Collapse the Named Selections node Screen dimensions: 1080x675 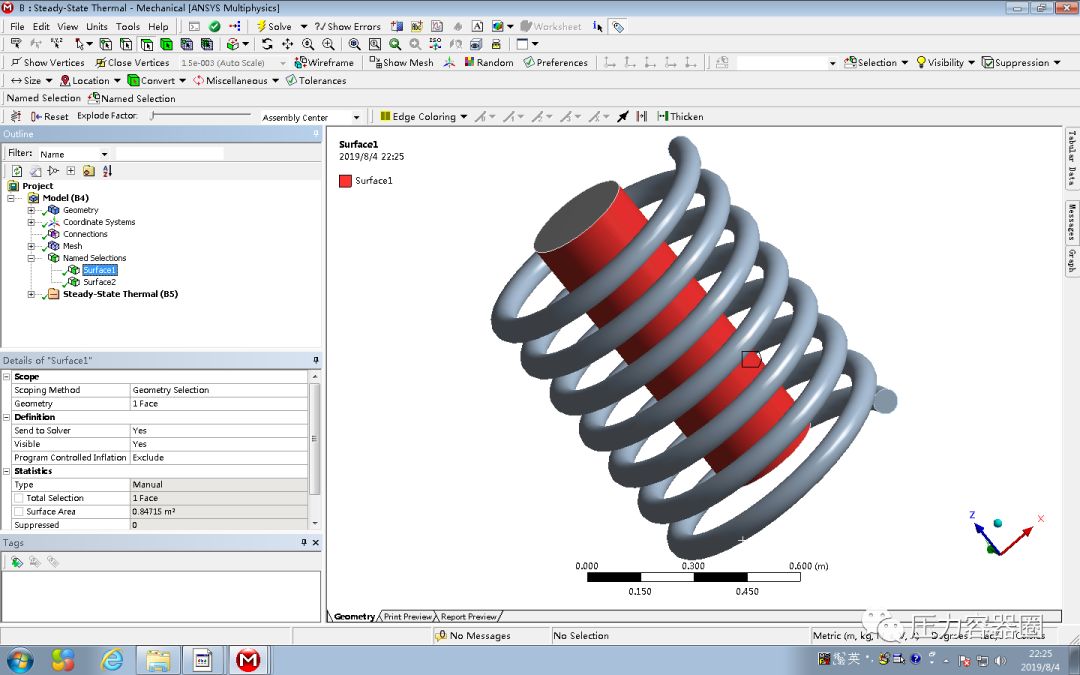pos(31,258)
